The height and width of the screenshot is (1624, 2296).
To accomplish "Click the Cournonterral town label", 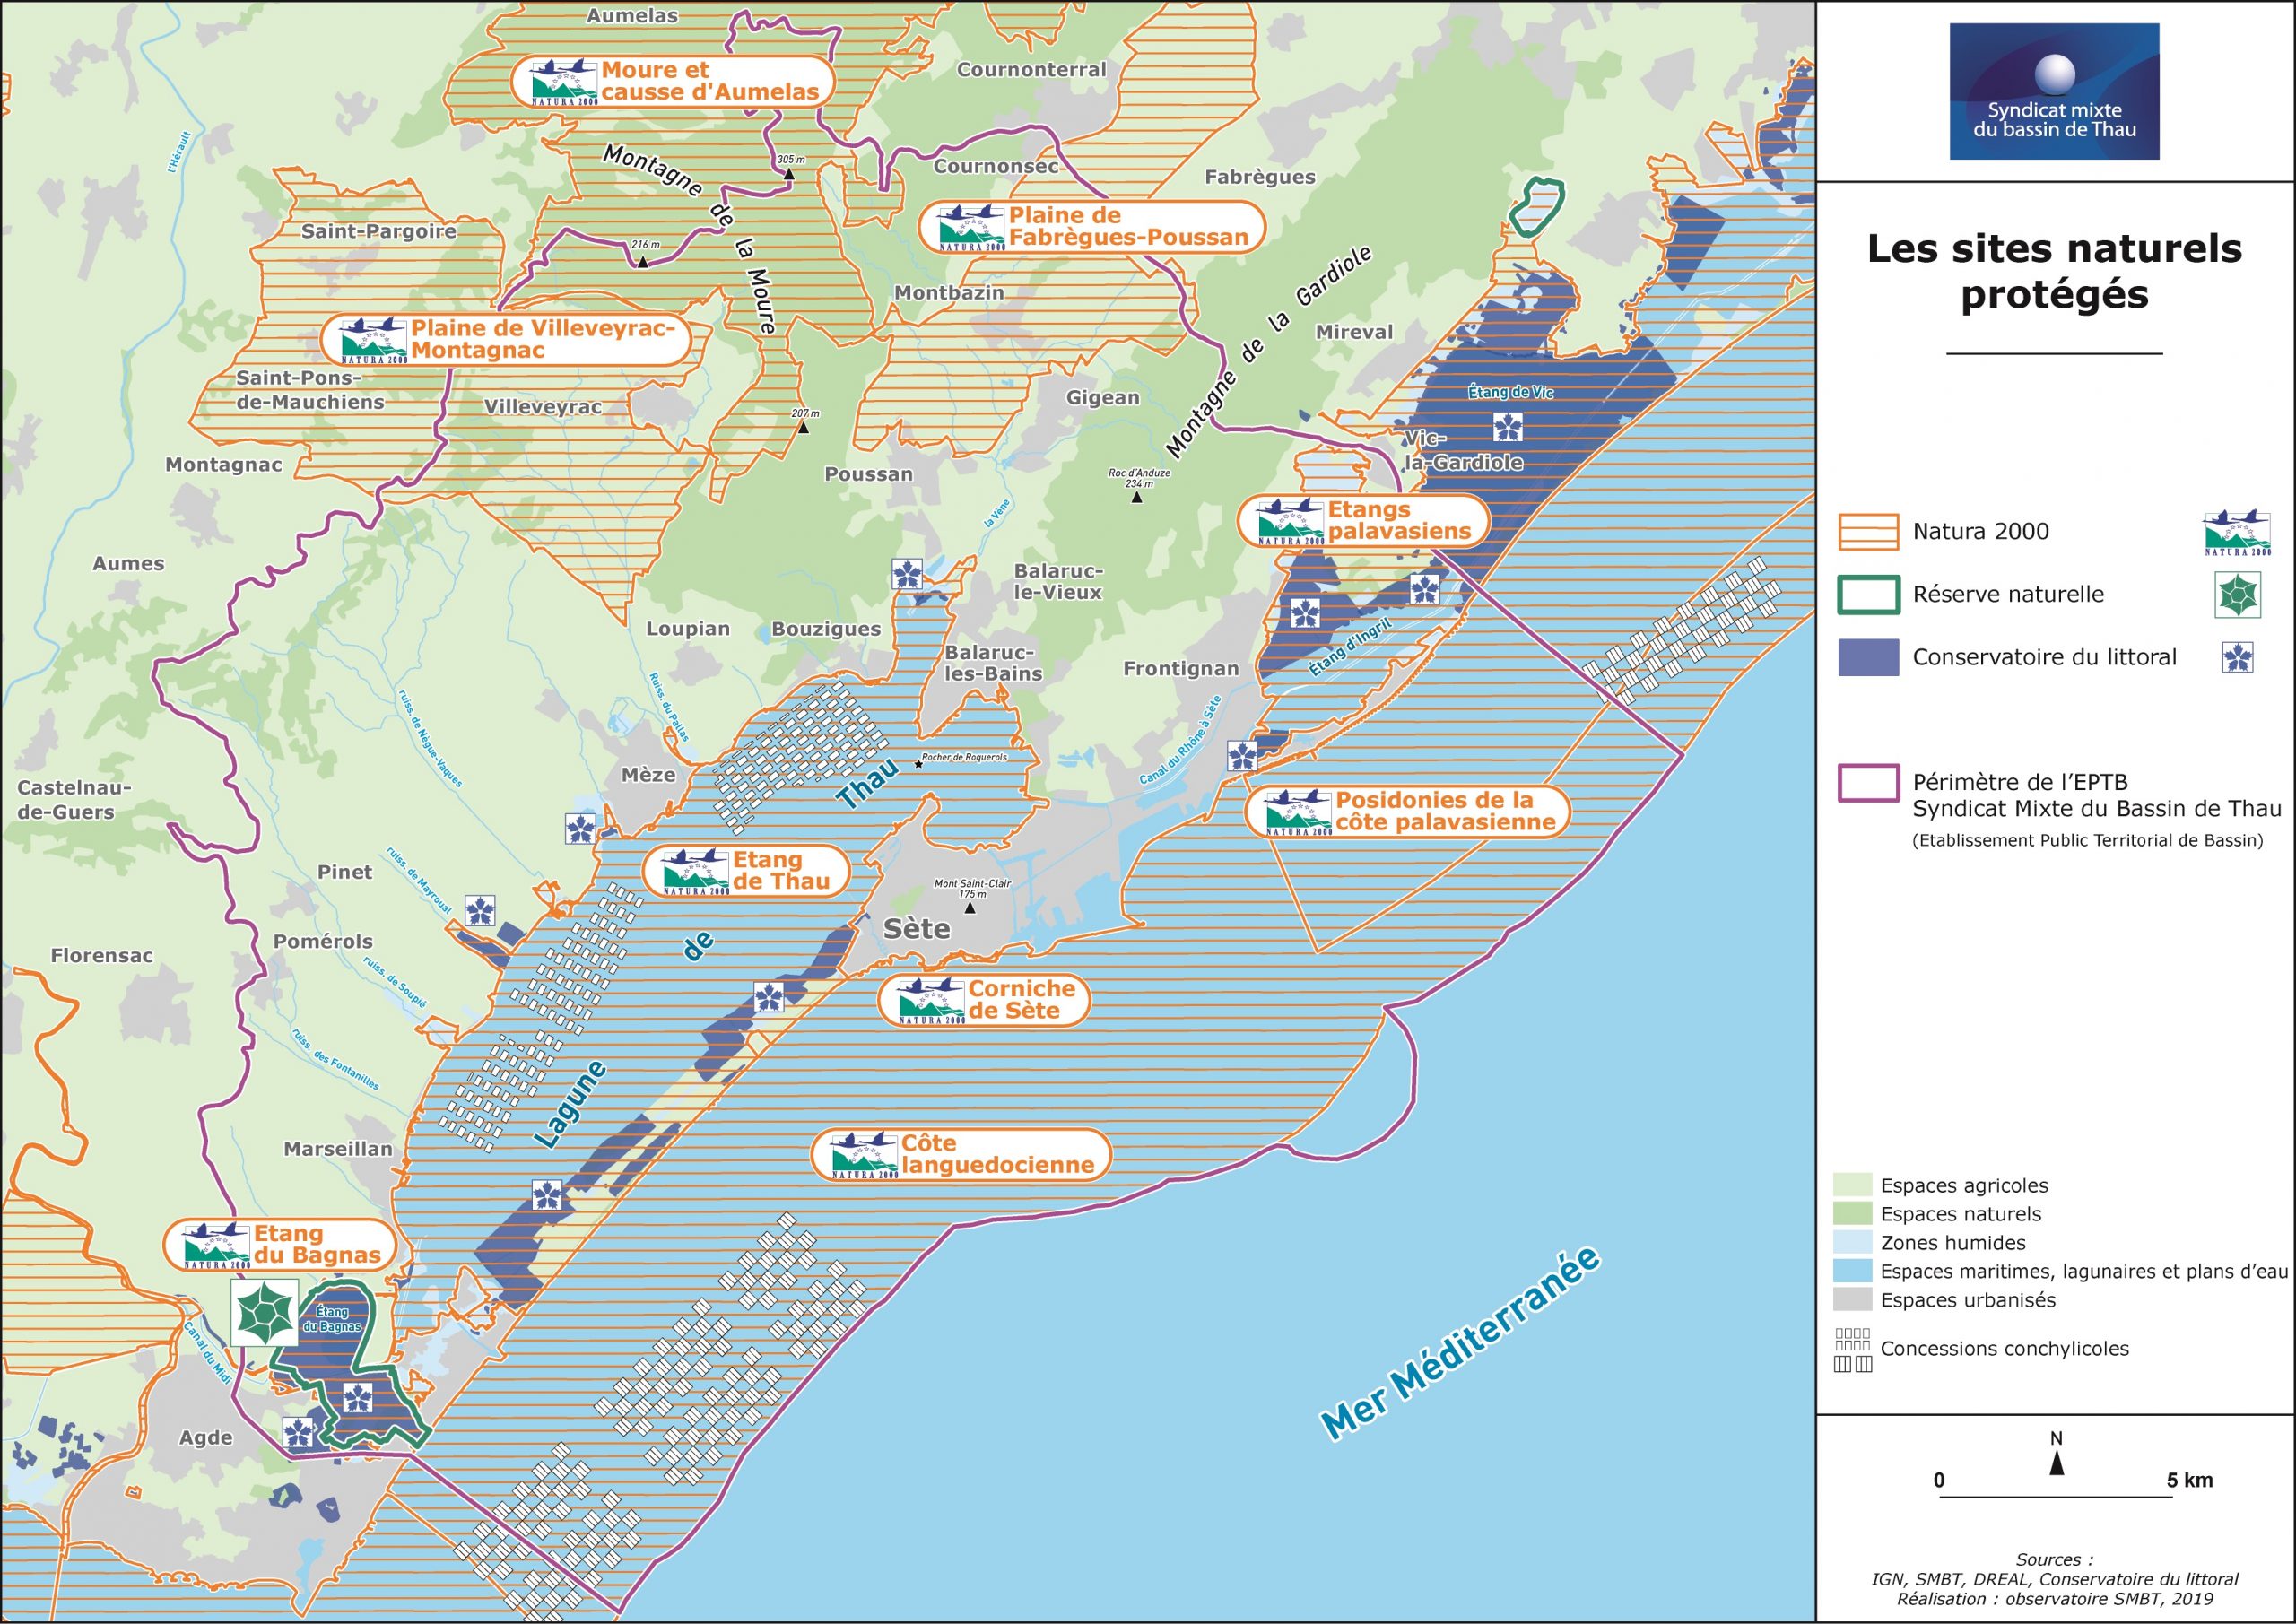I will click(x=1031, y=70).
